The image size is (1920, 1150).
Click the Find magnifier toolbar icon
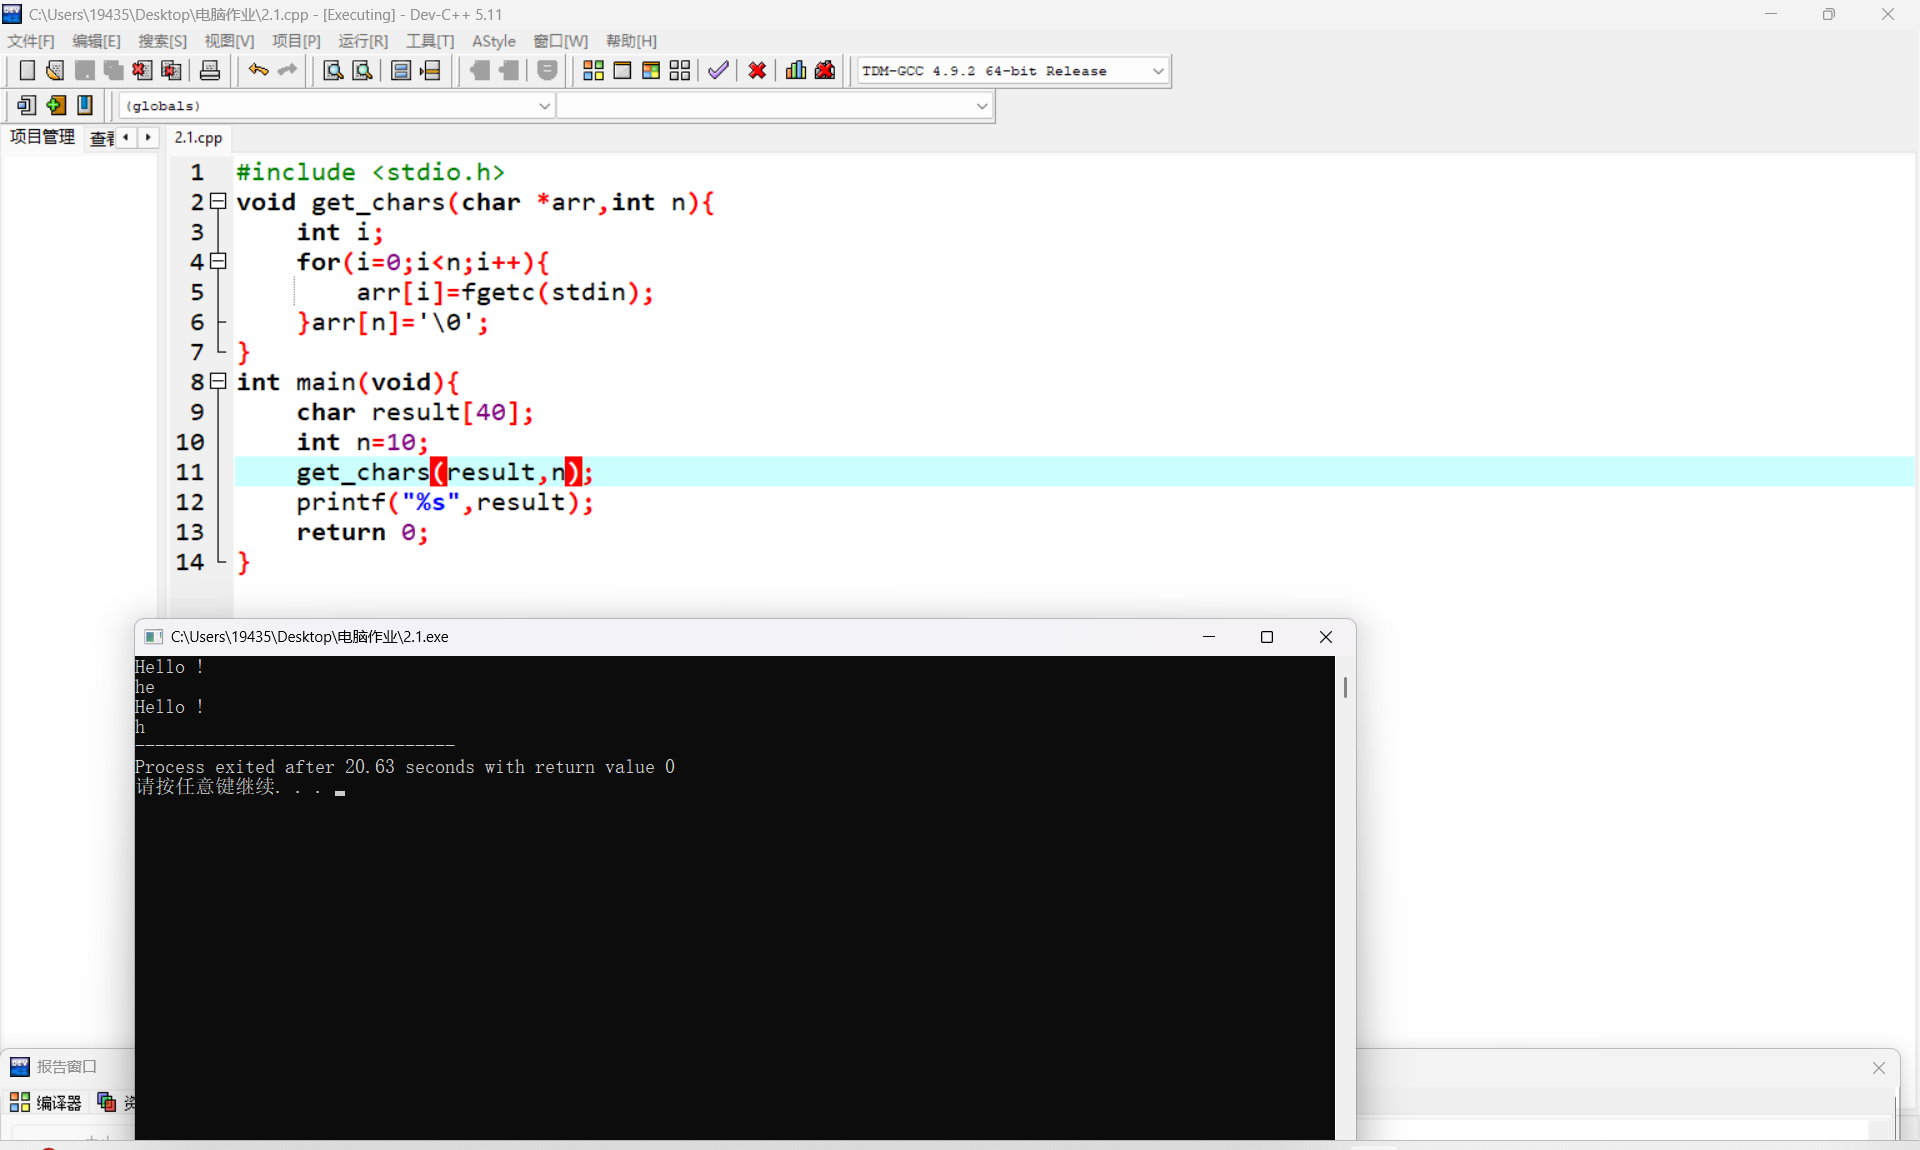333,70
